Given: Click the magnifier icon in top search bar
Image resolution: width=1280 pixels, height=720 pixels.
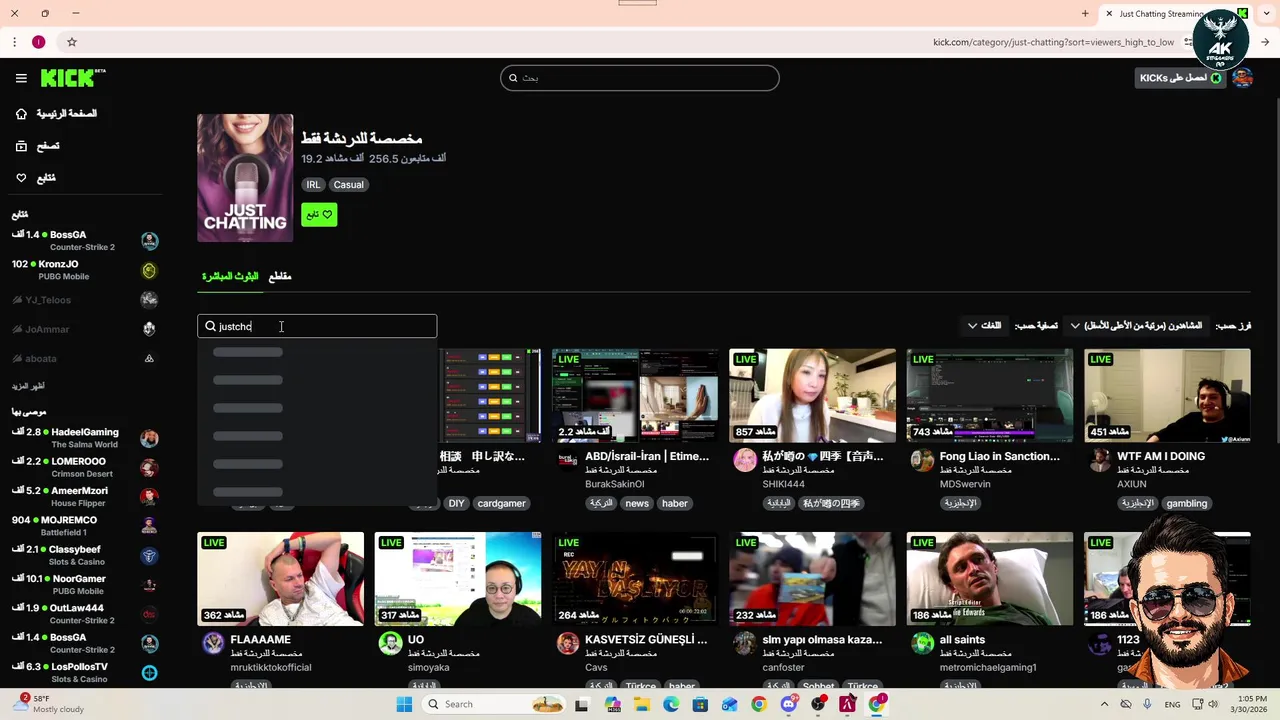Looking at the screenshot, I should pyautogui.click(x=513, y=78).
